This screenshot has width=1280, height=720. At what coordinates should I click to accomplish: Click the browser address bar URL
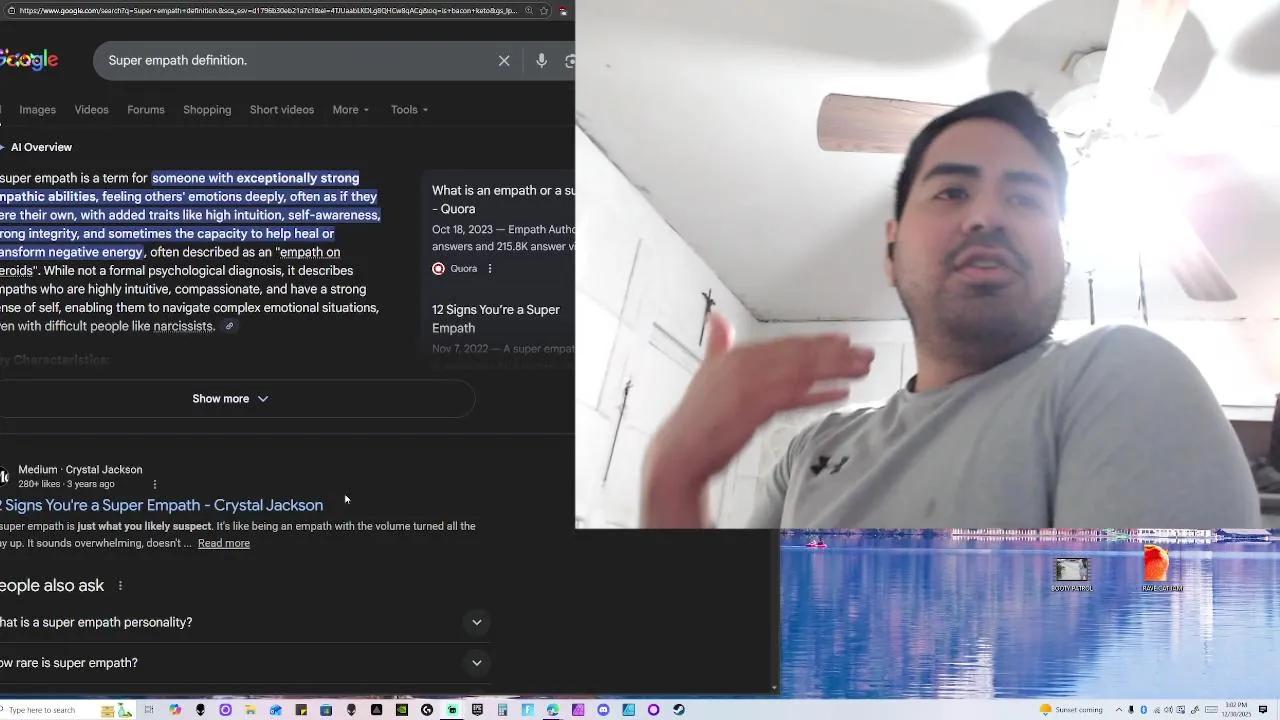coord(267,11)
